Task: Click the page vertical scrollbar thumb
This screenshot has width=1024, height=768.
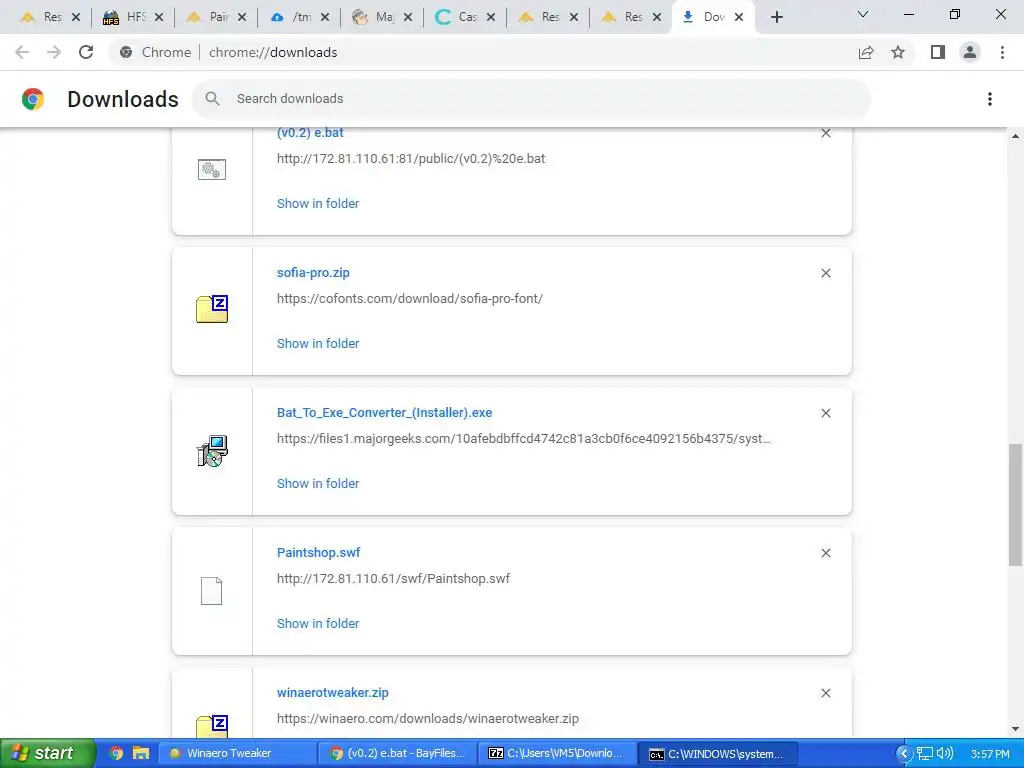Action: point(1015,504)
